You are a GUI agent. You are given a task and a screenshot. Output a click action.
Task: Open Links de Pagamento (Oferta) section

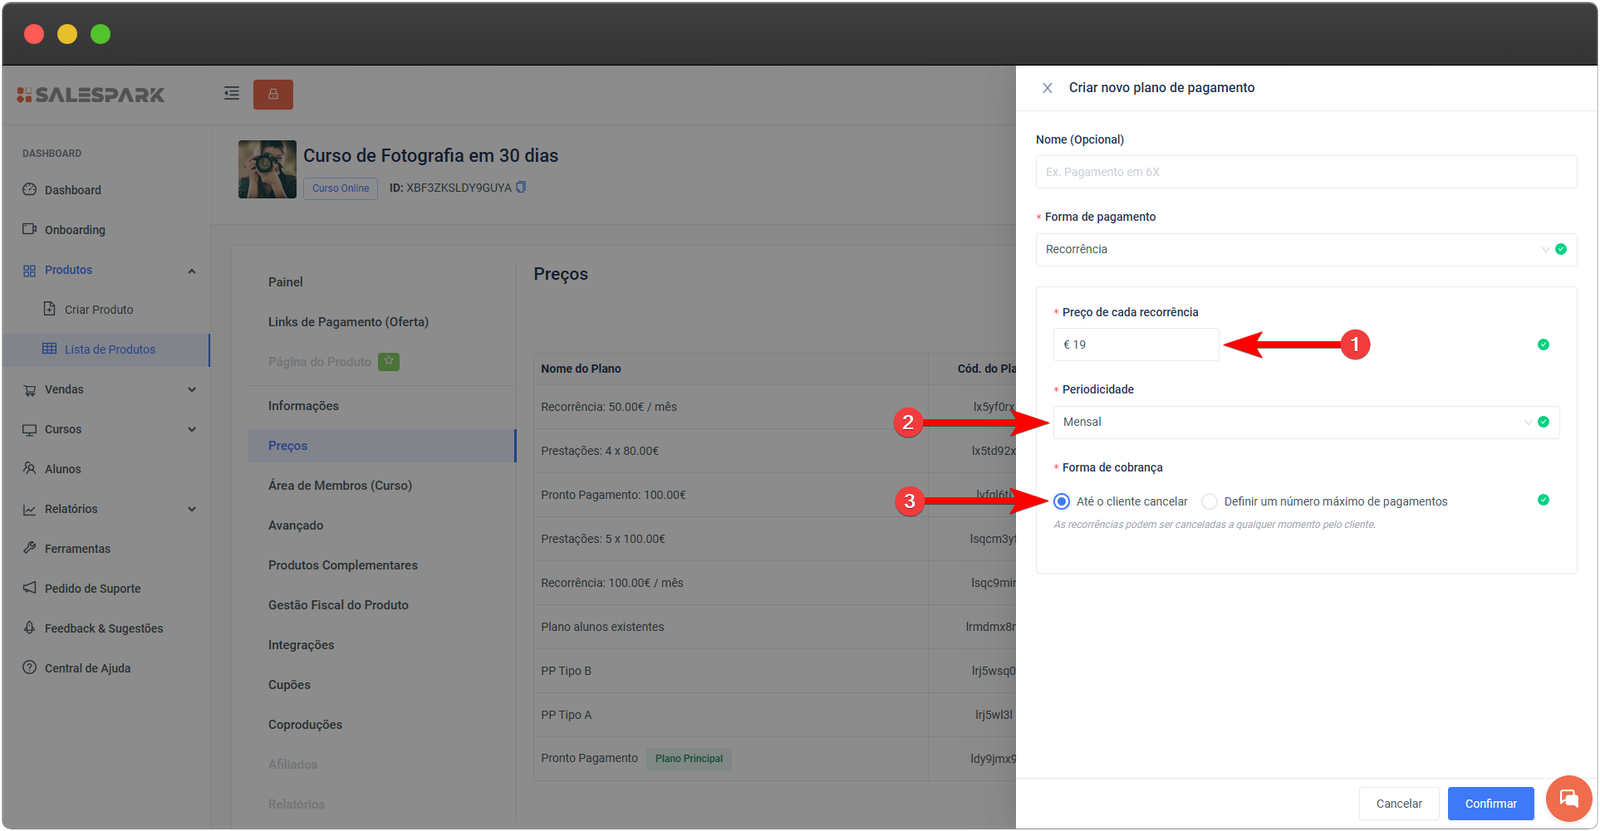coord(348,322)
